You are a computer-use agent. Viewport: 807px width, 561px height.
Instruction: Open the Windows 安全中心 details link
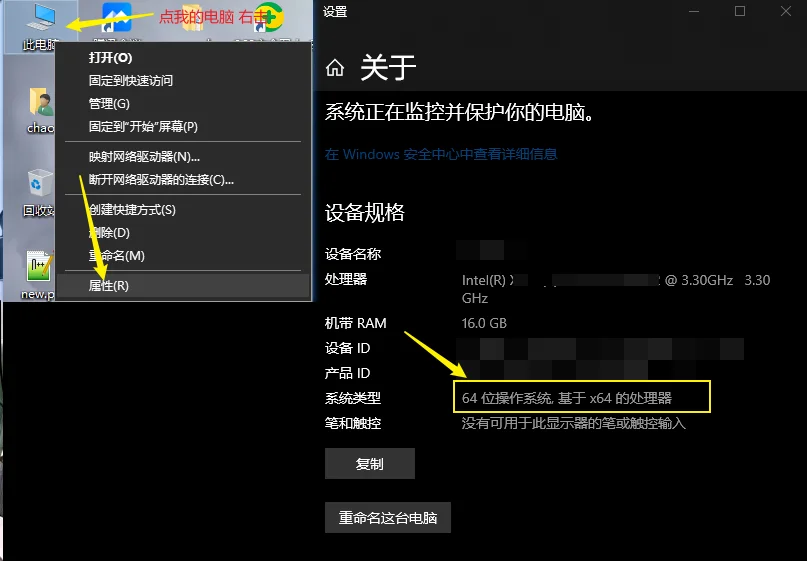click(x=441, y=154)
